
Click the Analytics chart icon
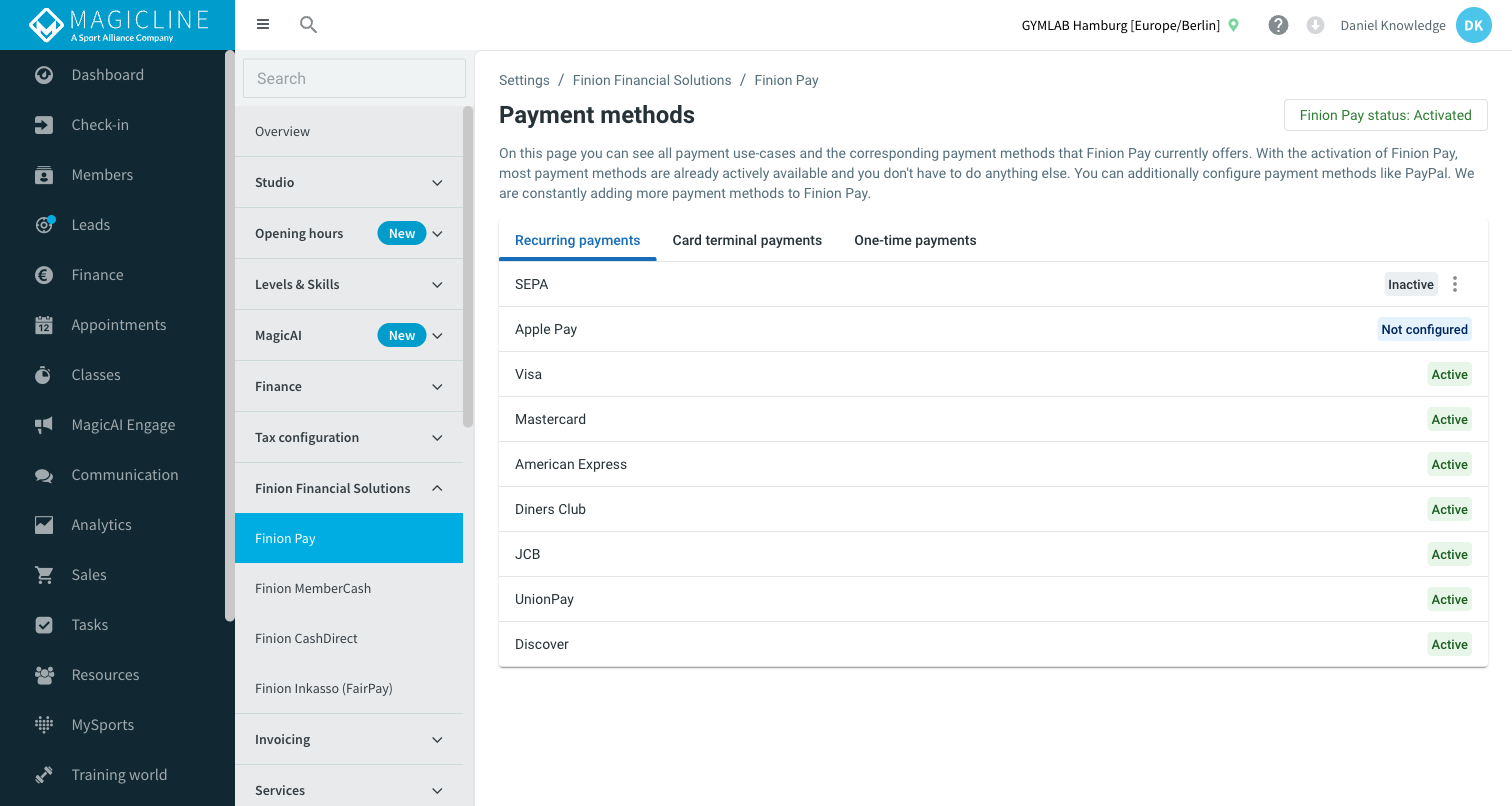(x=44, y=525)
